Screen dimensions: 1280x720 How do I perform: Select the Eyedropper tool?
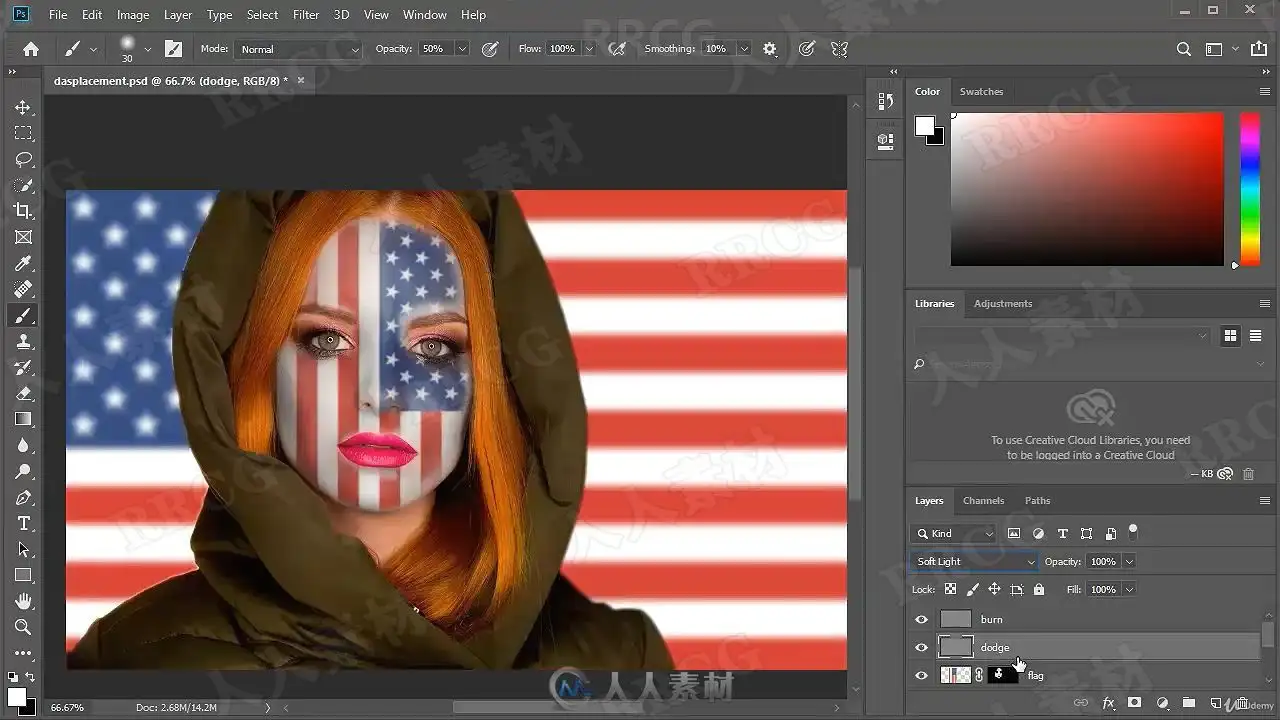(23, 263)
